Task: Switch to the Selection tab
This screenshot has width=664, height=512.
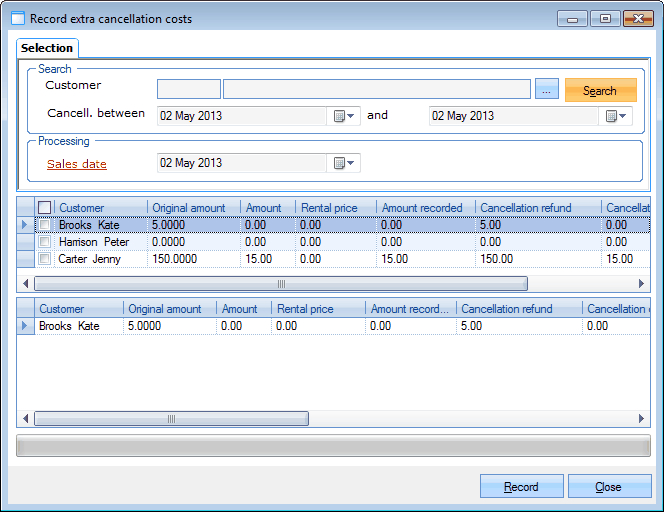Action: pos(47,48)
